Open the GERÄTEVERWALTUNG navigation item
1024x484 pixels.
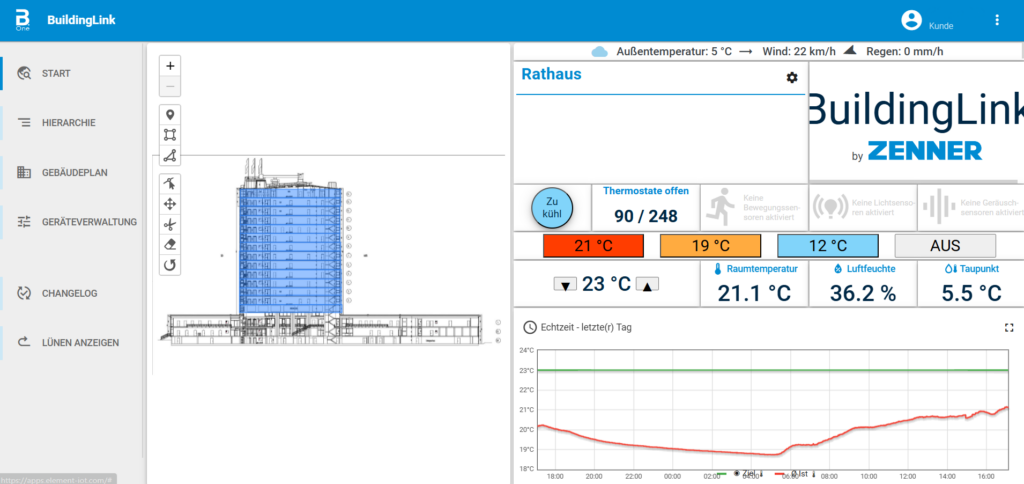pyautogui.click(x=72, y=222)
